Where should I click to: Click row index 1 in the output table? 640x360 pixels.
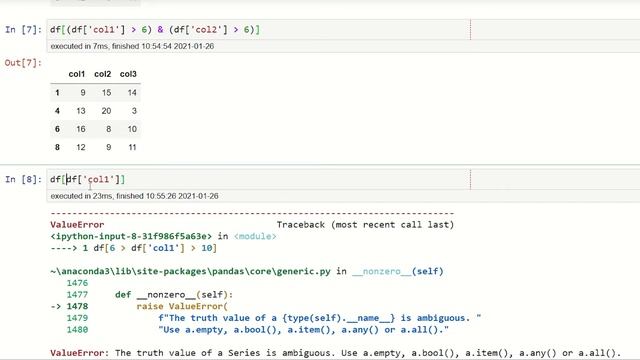pos(57,93)
